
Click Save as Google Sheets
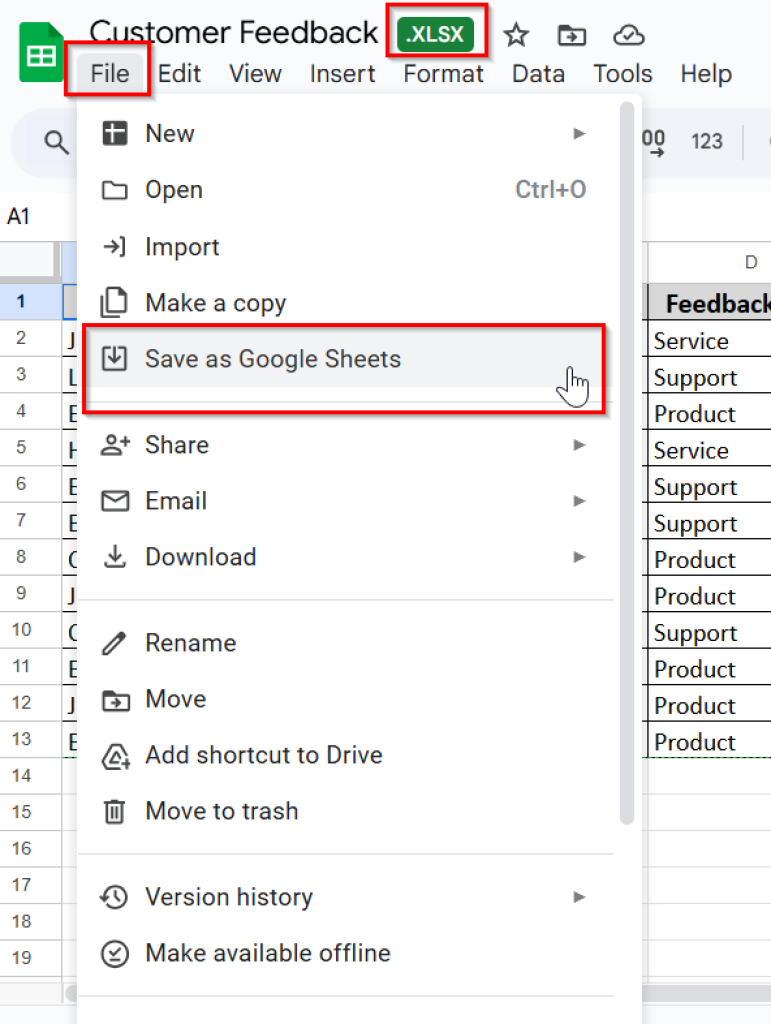point(274,358)
